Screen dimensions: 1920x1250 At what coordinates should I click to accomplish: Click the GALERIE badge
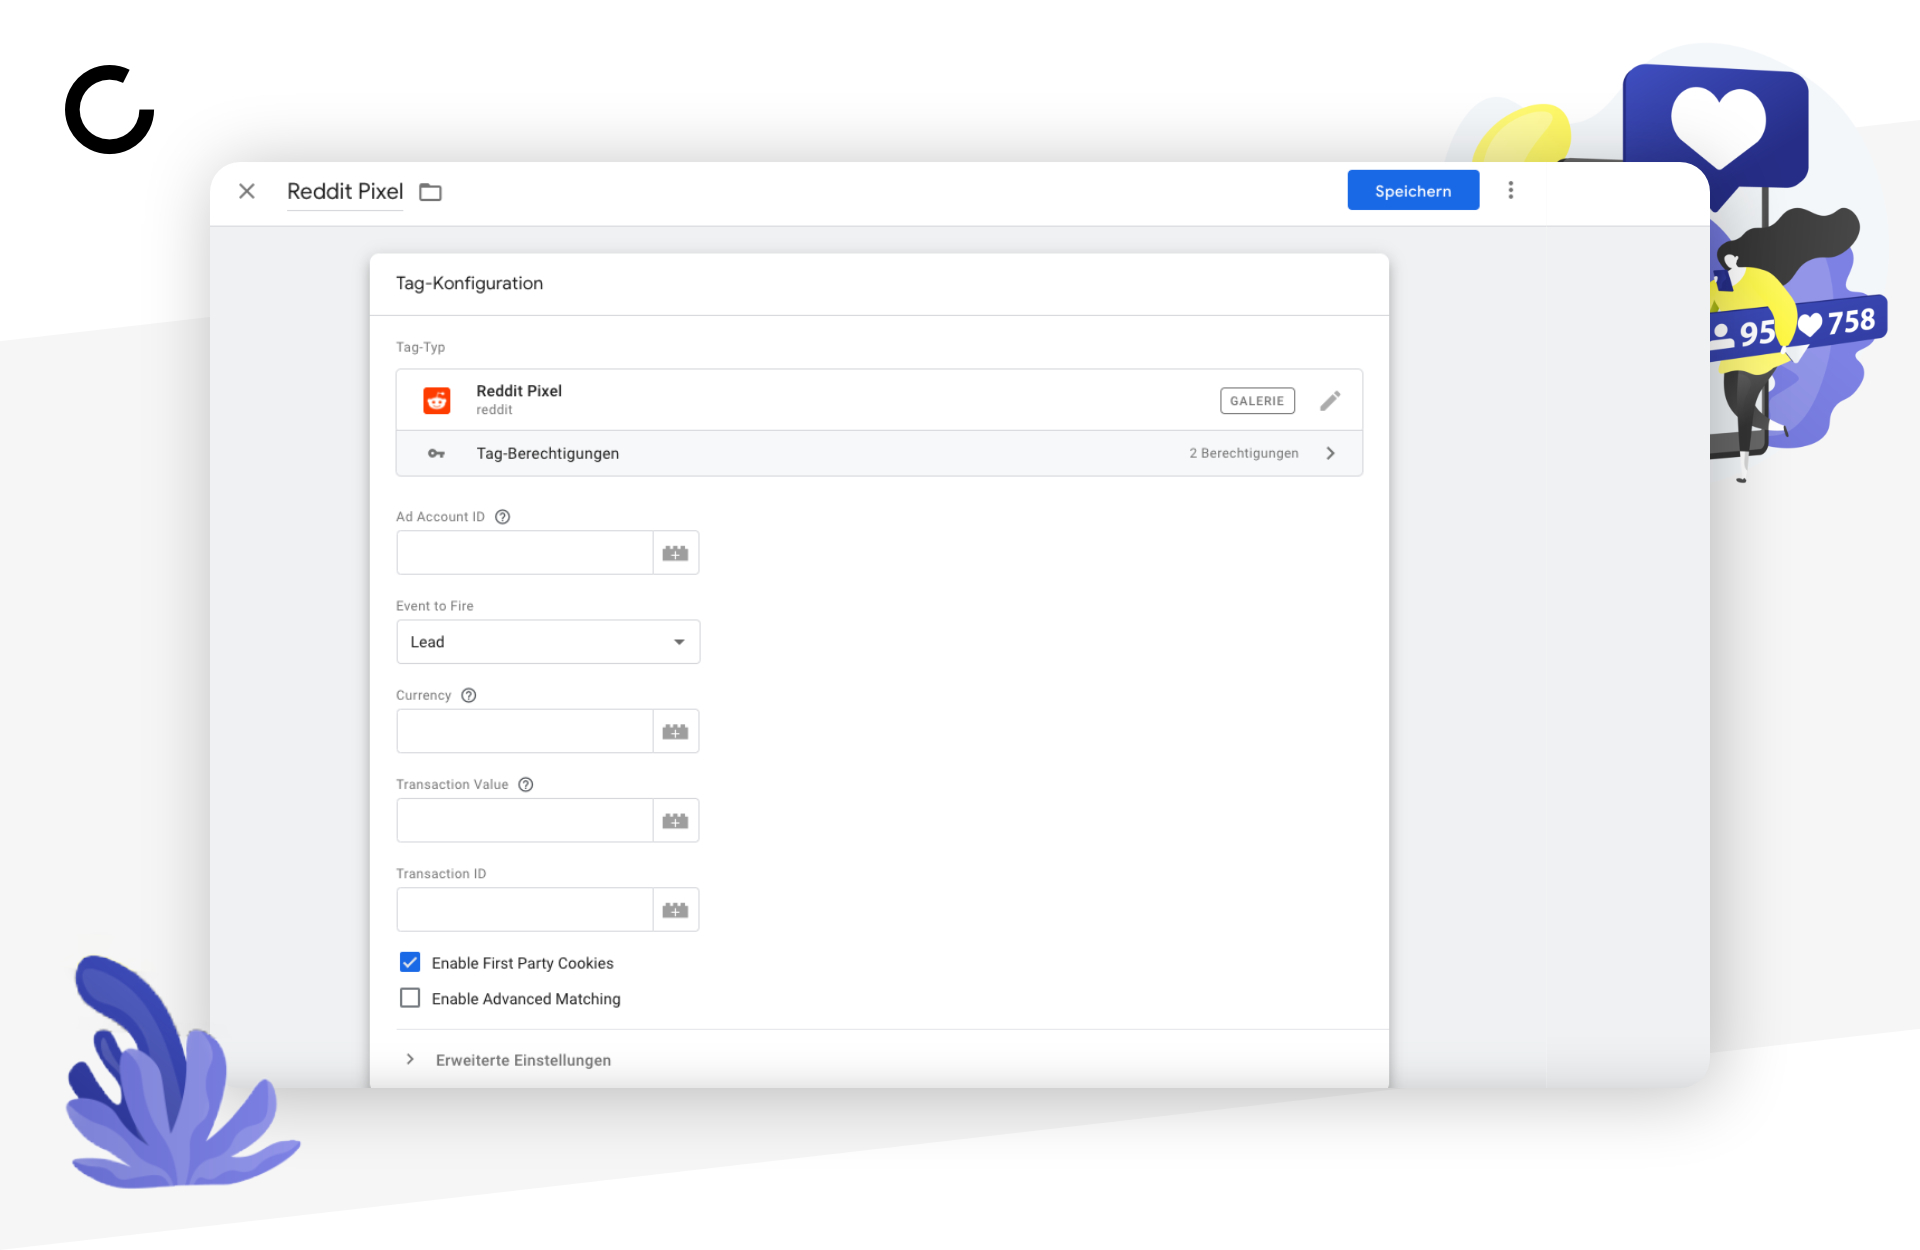tap(1257, 401)
